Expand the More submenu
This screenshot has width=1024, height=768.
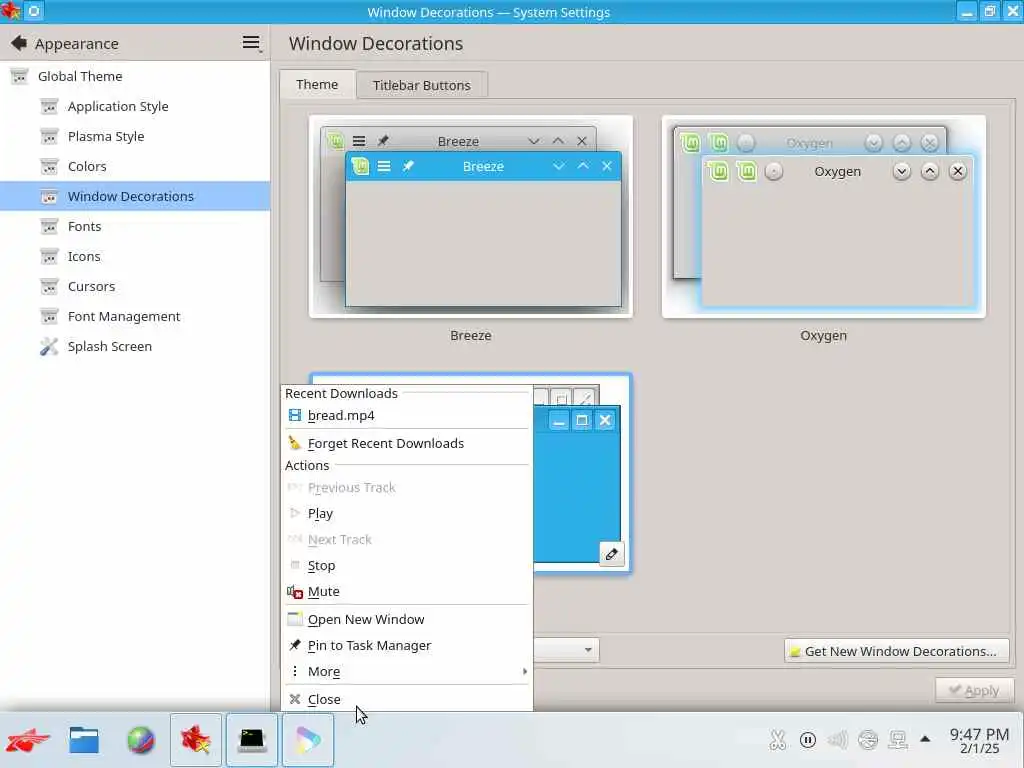pos(407,671)
